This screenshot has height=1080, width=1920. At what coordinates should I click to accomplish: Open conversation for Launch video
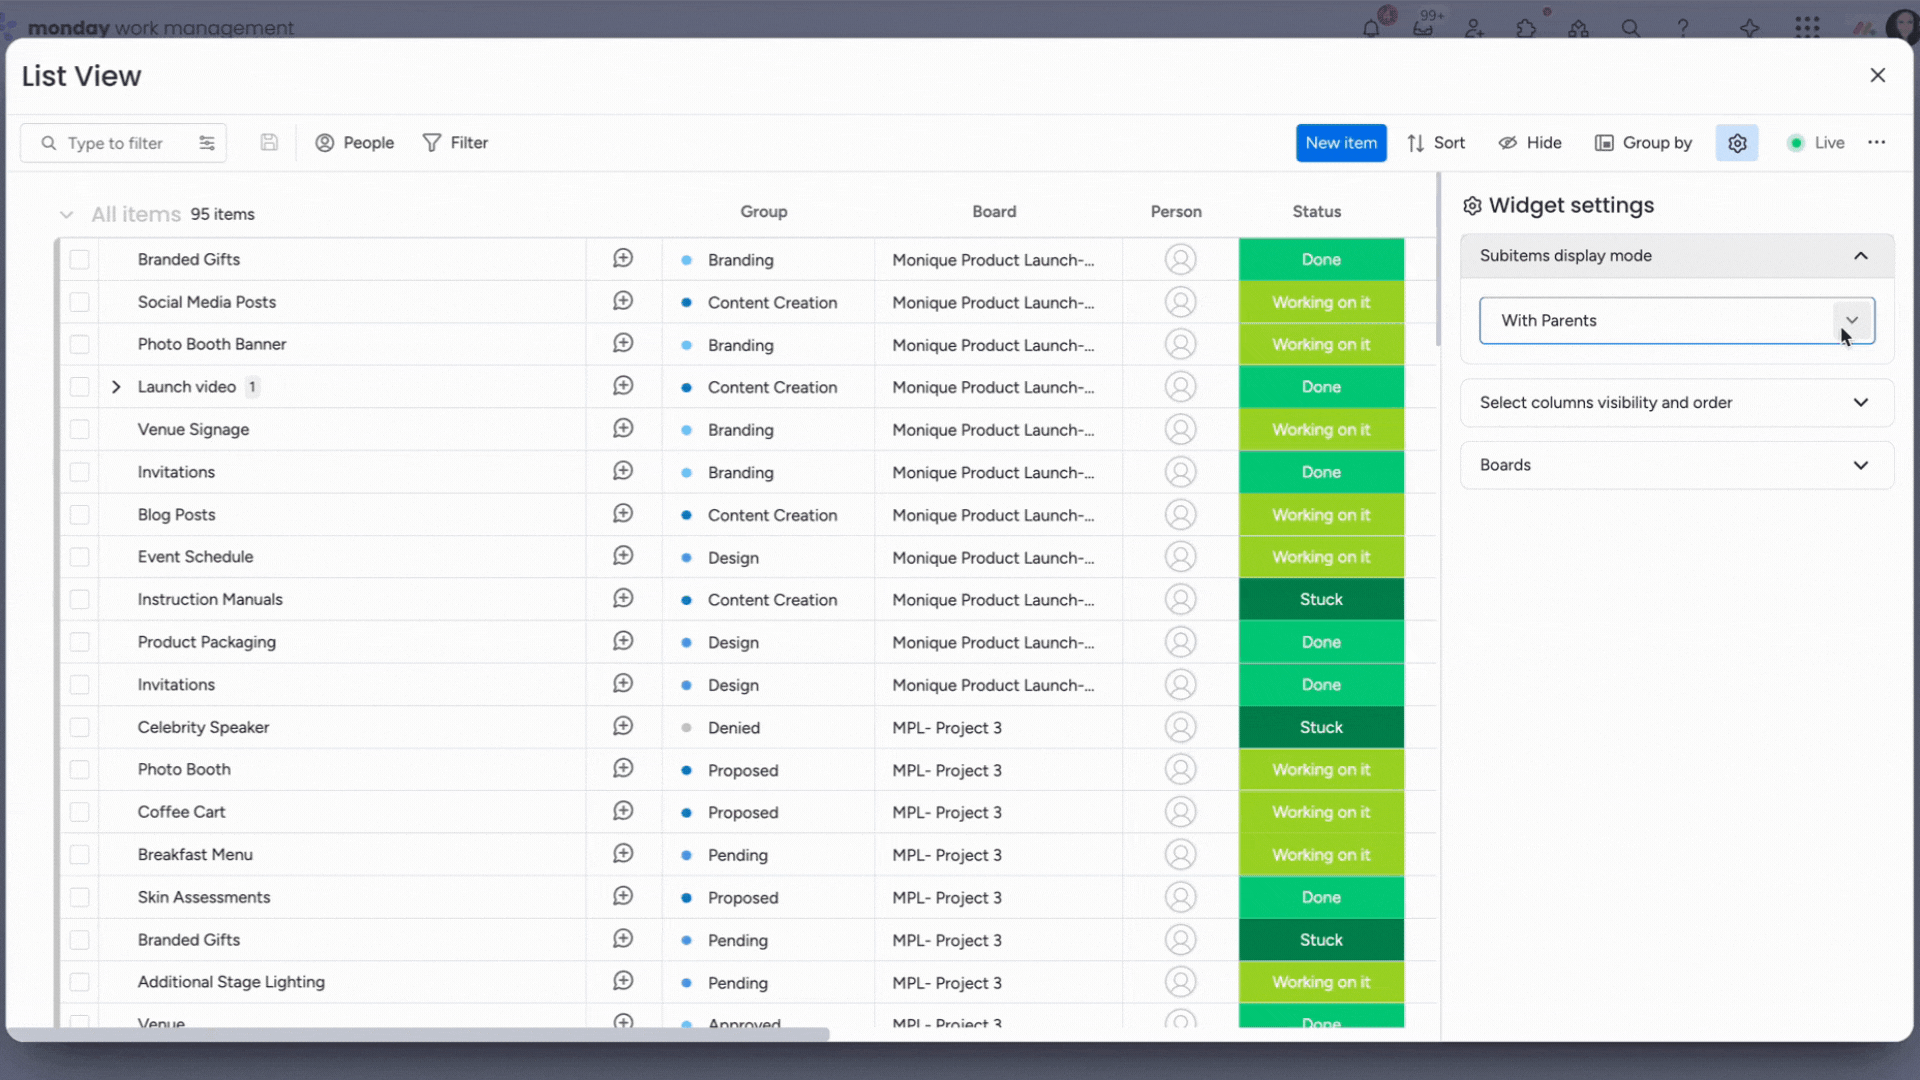pos(623,386)
